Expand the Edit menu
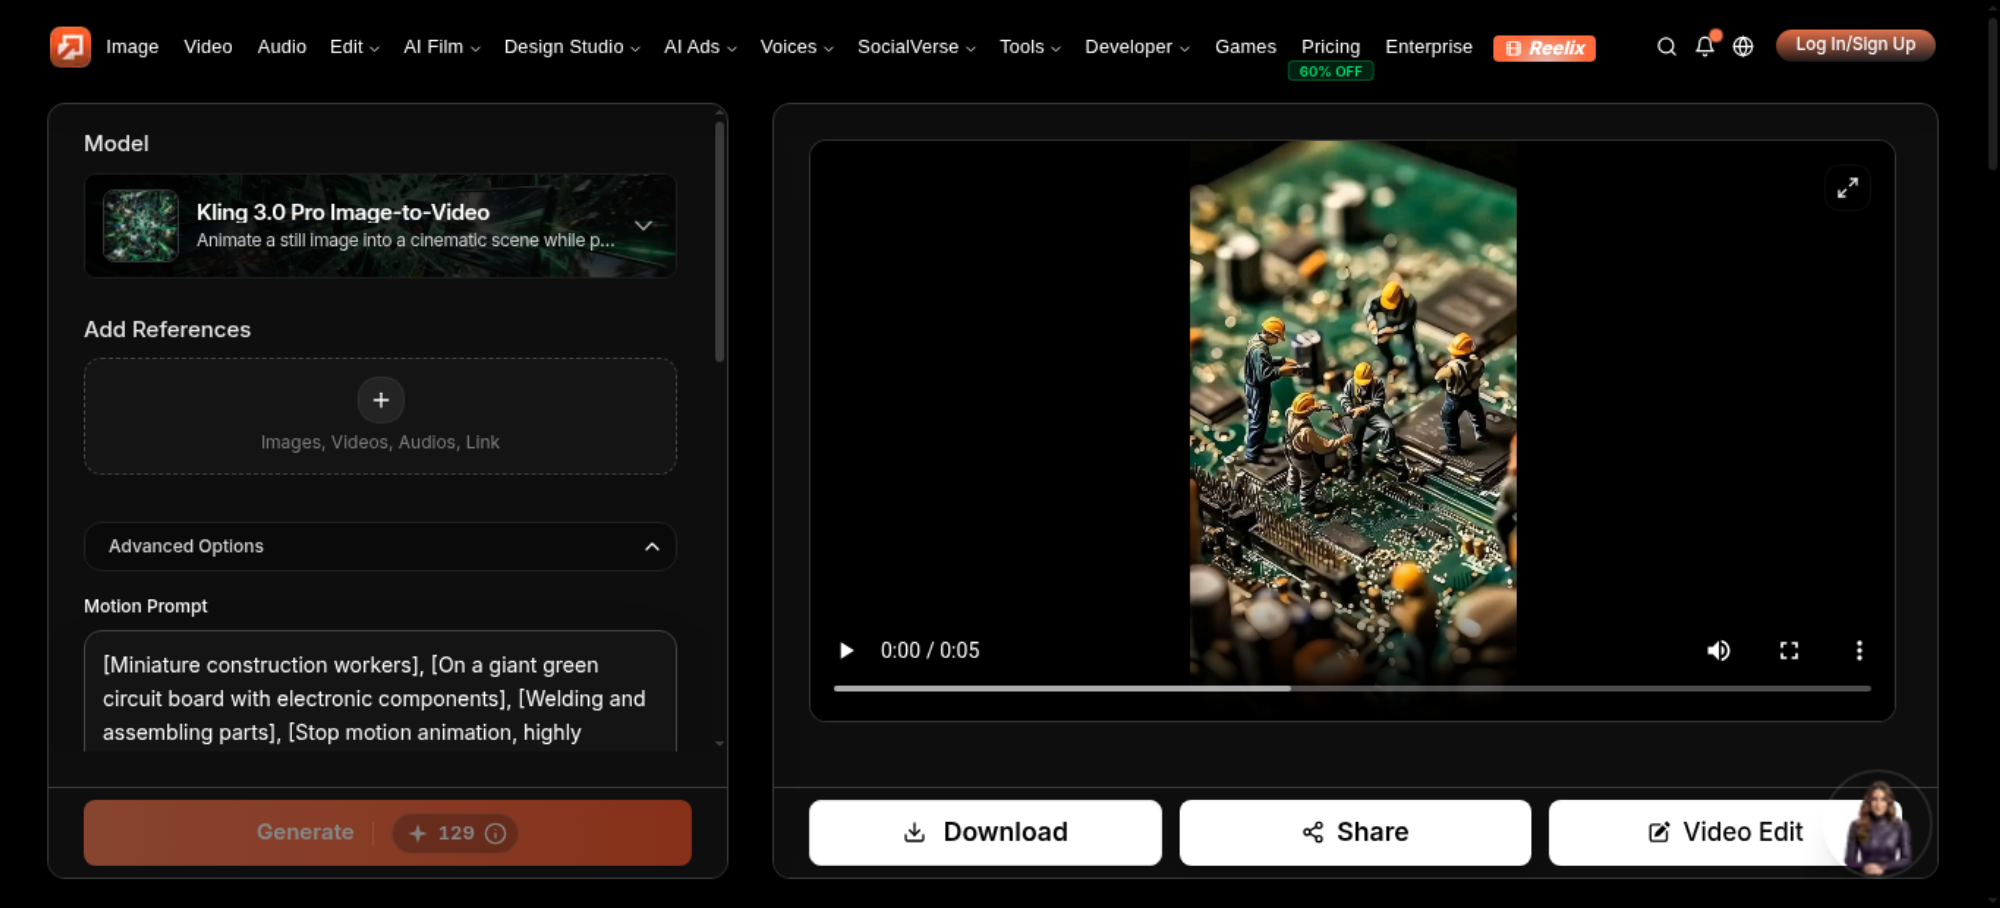Screen dimensions: 2000x908 pos(355,47)
